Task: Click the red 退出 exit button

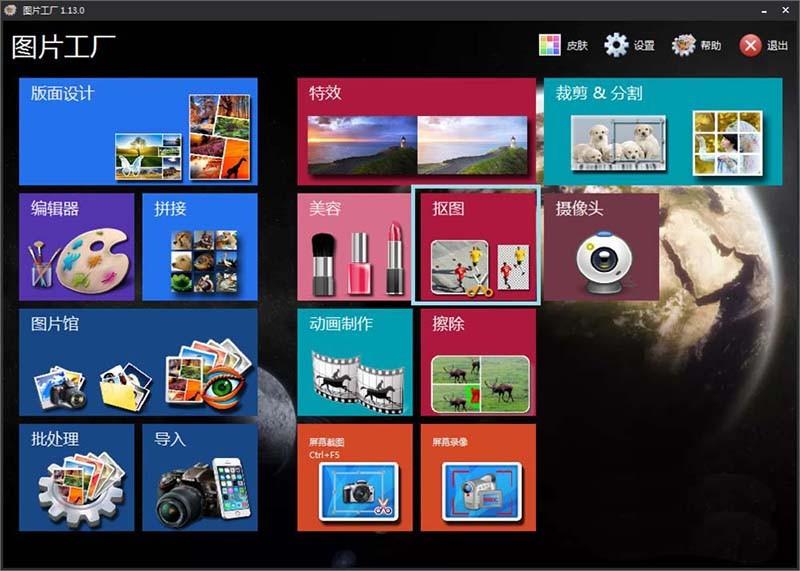Action: click(764, 45)
